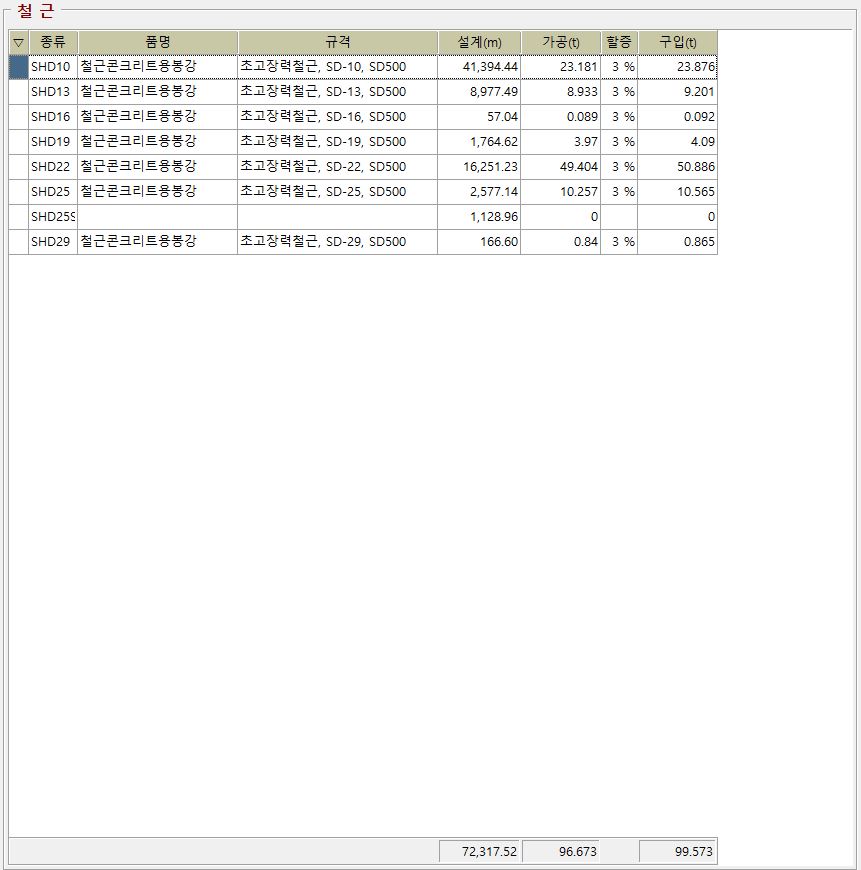Select the 0.865 purchase cell for SHD29
861x870 pixels.
(677, 242)
